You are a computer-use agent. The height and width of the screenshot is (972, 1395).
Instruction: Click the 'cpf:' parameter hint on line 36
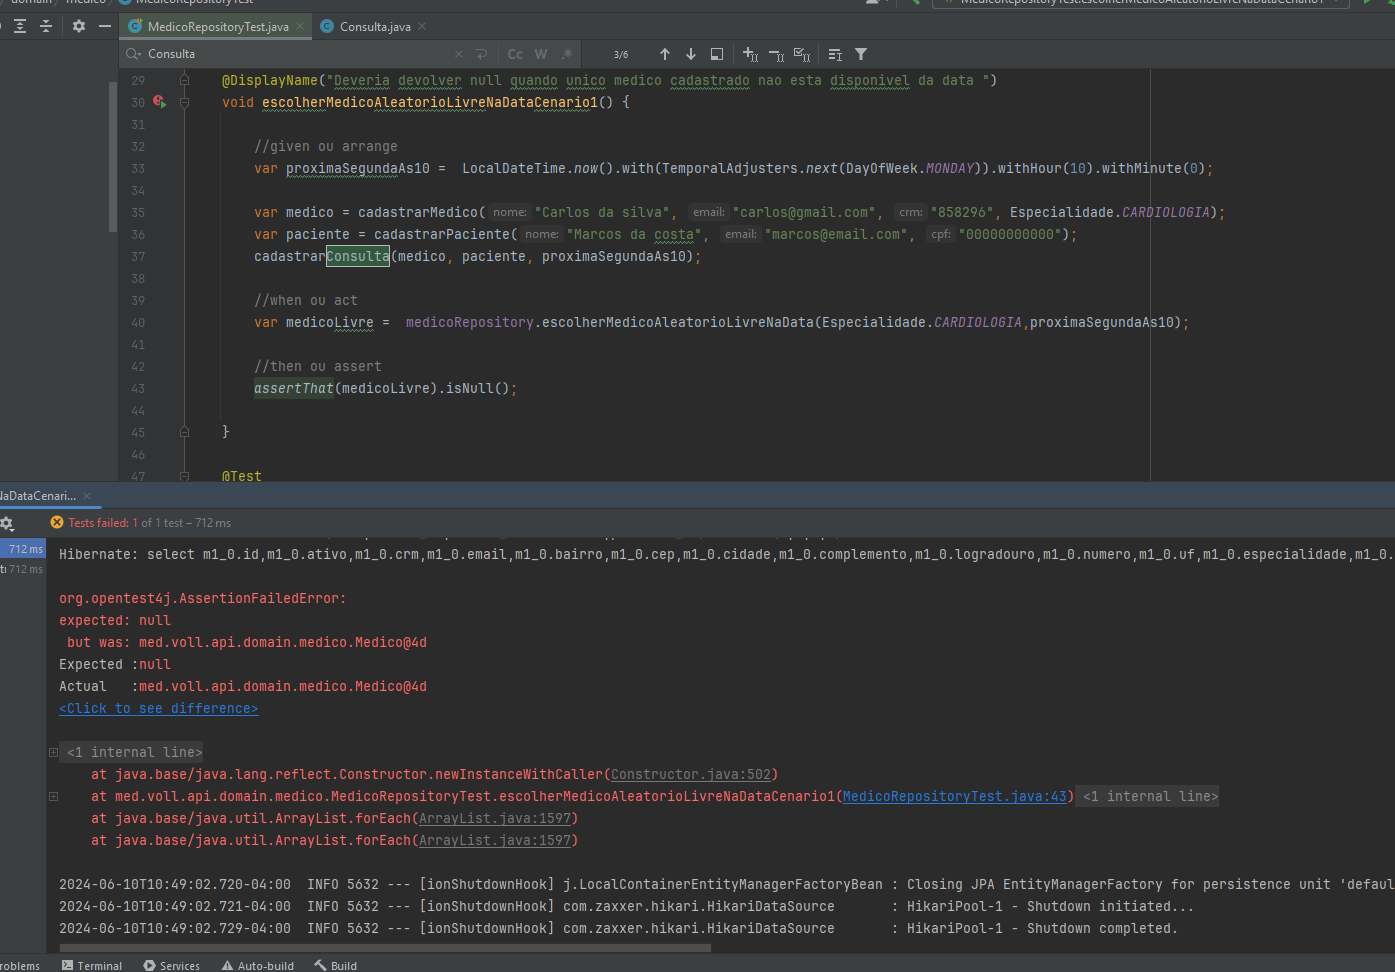pyautogui.click(x=941, y=234)
